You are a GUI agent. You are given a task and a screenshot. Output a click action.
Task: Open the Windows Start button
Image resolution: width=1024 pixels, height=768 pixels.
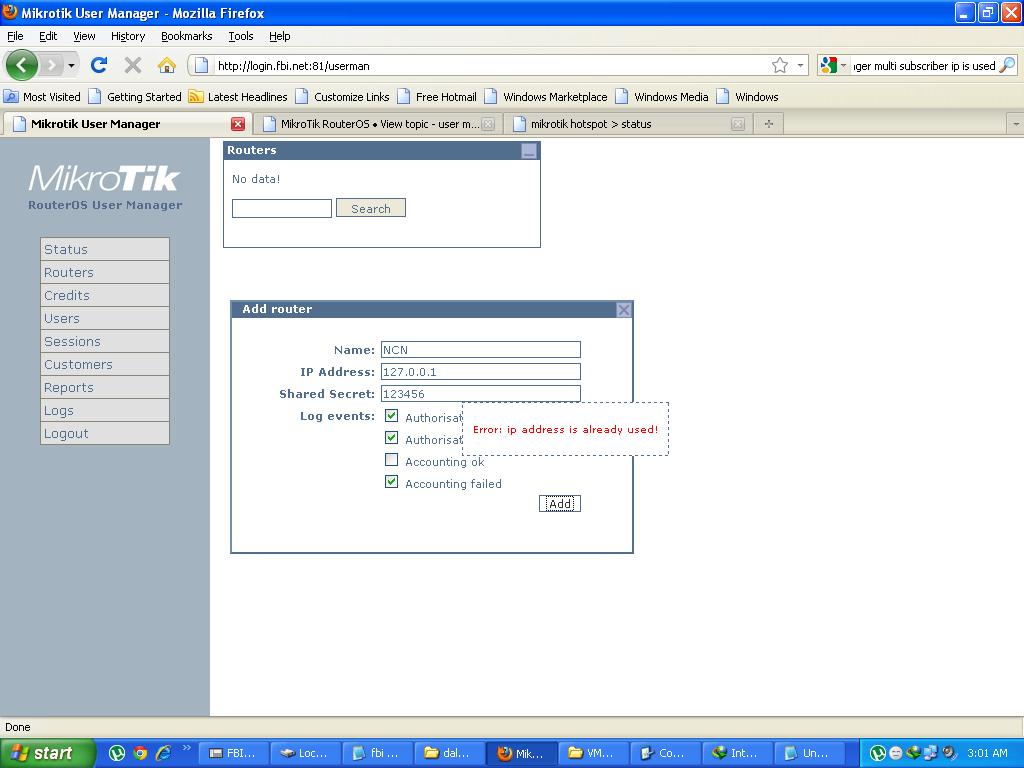[47, 753]
